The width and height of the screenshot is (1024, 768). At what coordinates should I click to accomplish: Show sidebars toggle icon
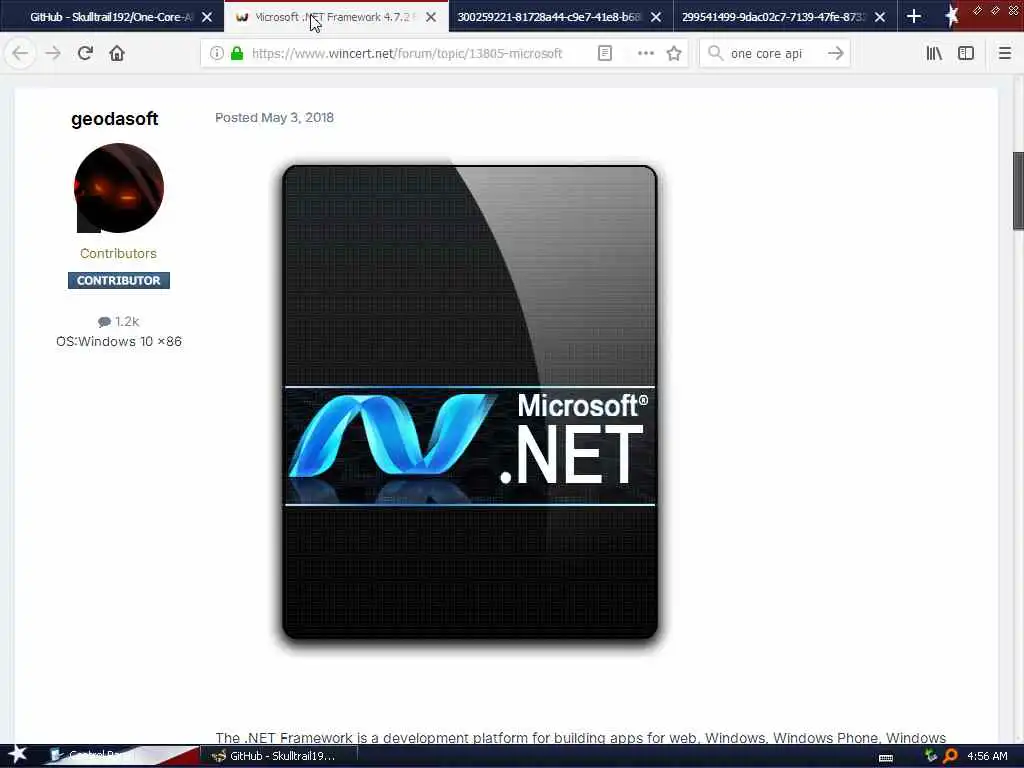(966, 53)
